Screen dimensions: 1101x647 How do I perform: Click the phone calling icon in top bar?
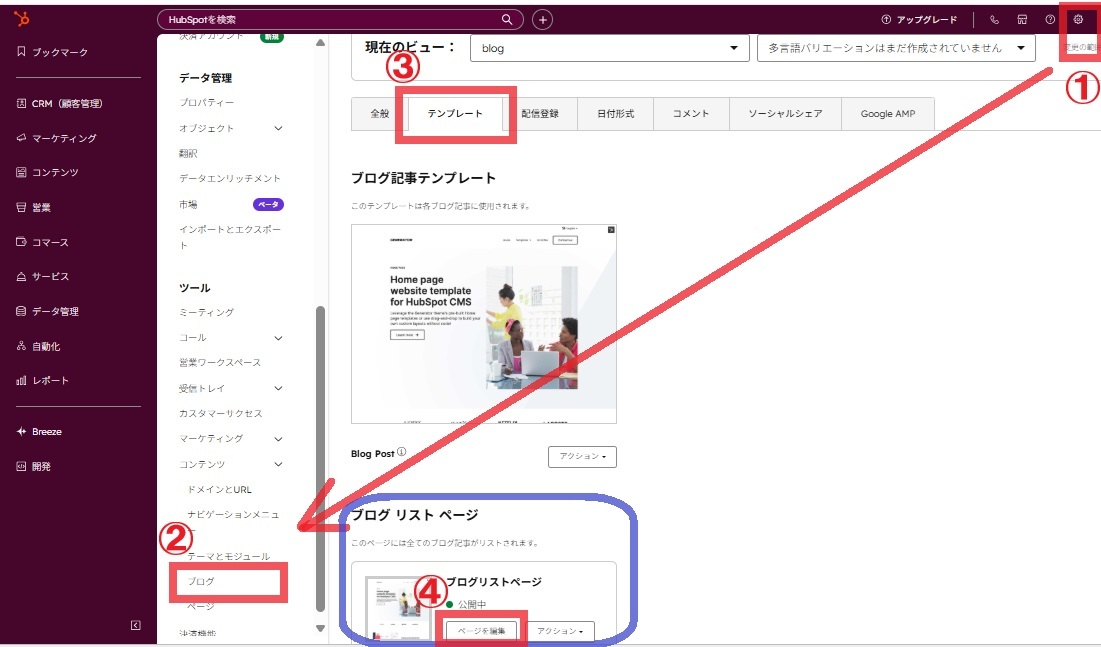point(993,19)
